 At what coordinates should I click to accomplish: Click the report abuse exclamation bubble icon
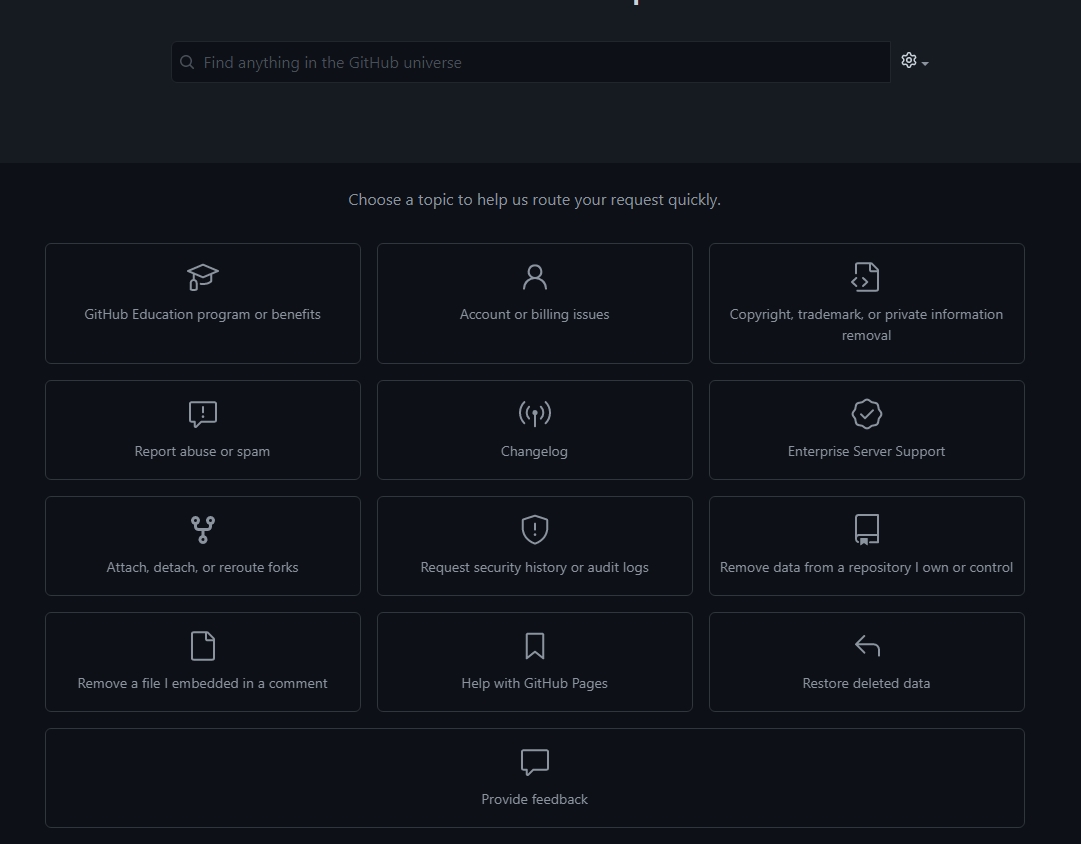(x=203, y=414)
